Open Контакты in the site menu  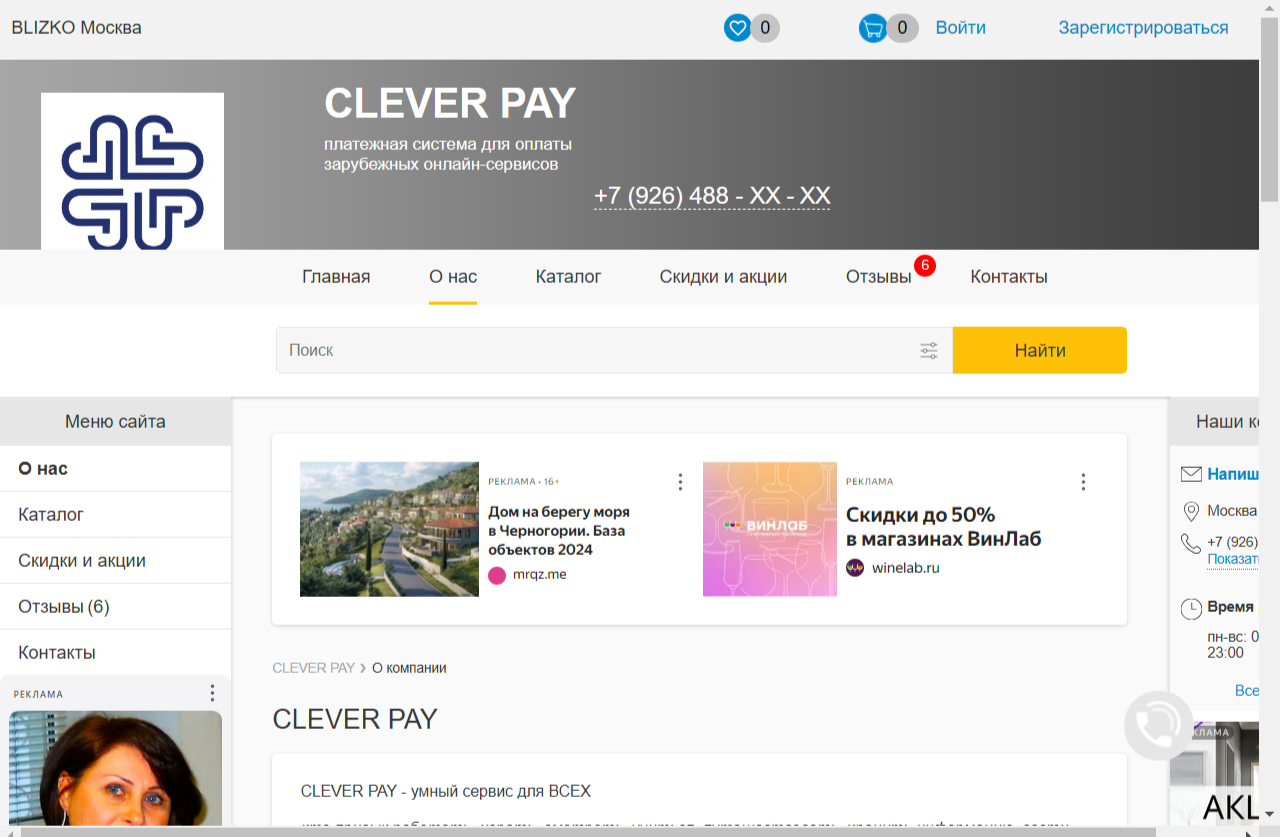[x=116, y=652]
